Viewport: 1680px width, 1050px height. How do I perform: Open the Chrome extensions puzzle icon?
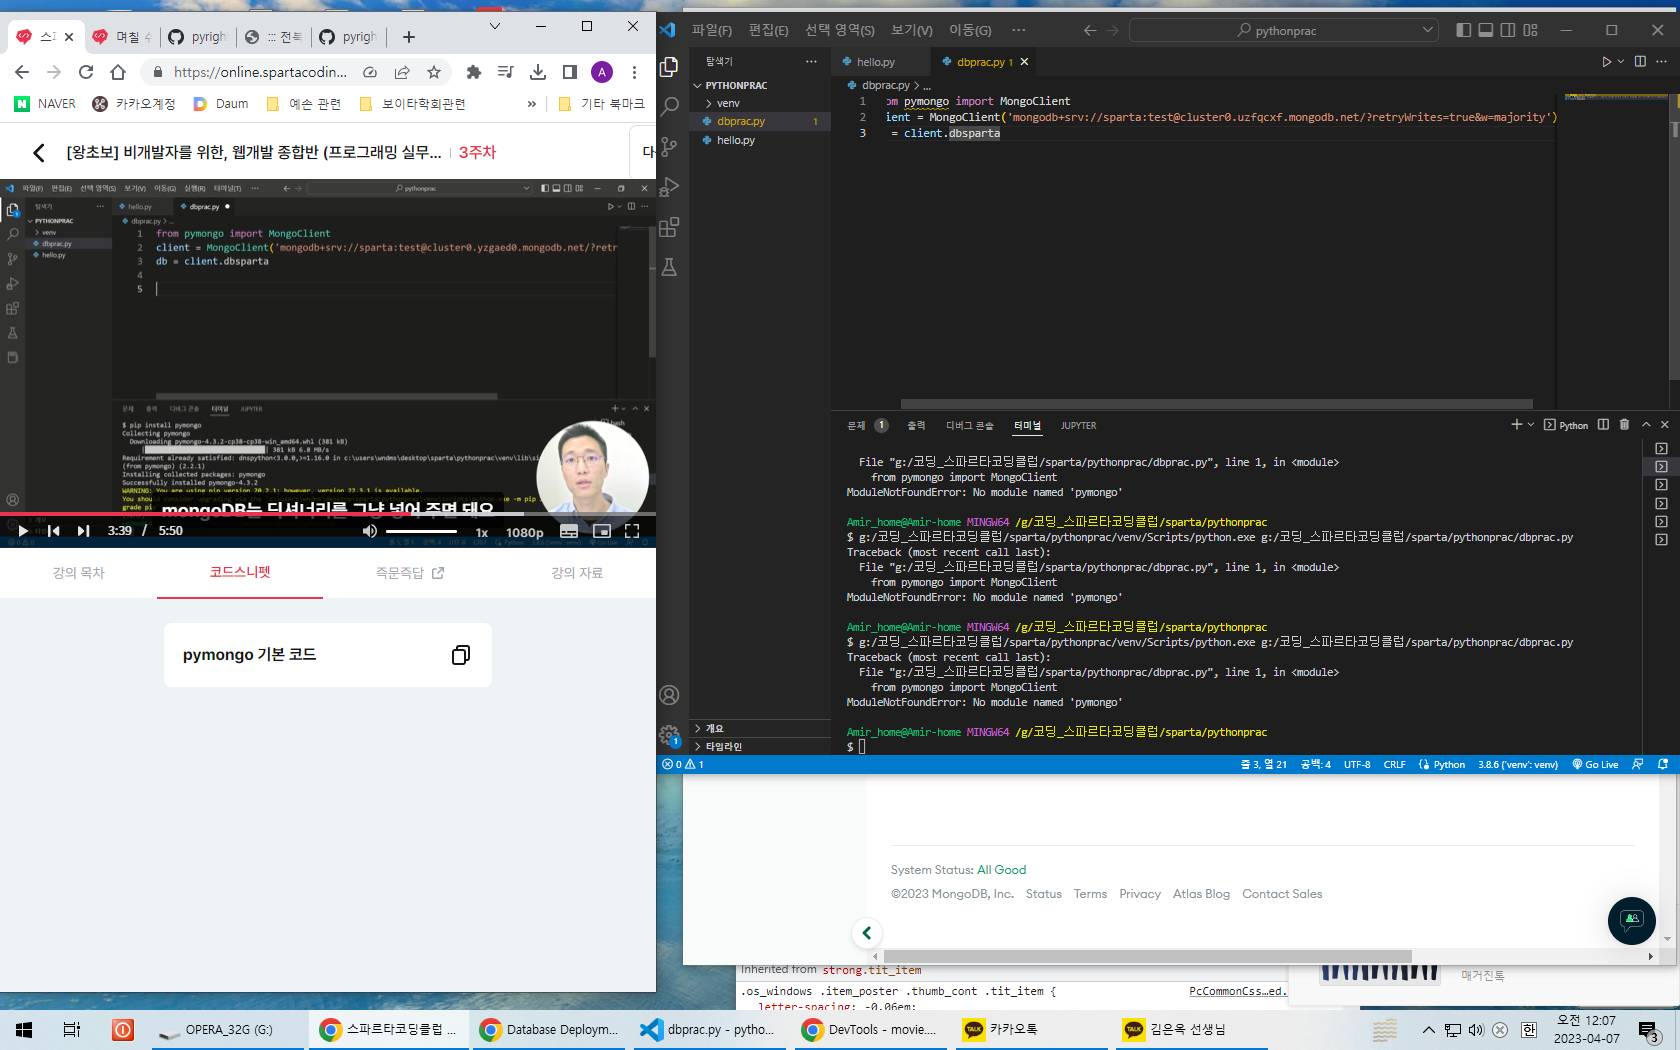click(474, 72)
